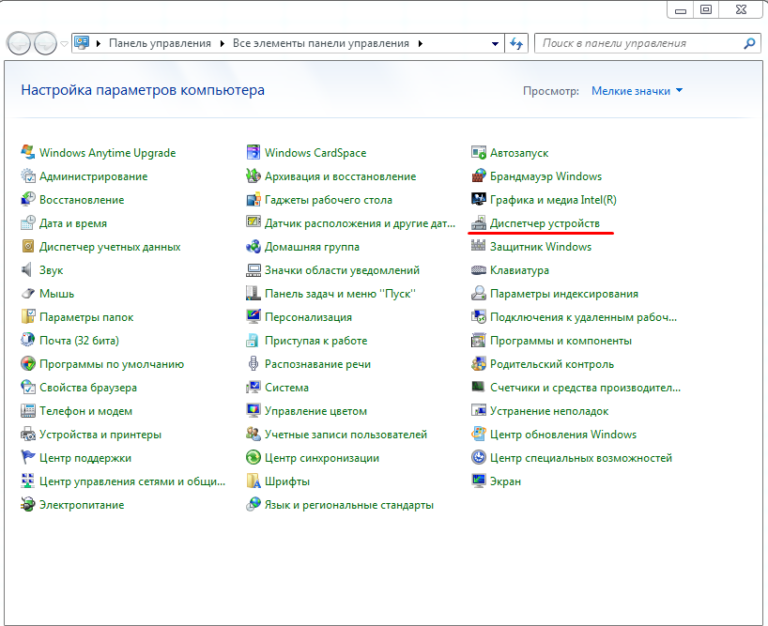Open Подключения к удаленным рабочим столам link

click(583, 317)
